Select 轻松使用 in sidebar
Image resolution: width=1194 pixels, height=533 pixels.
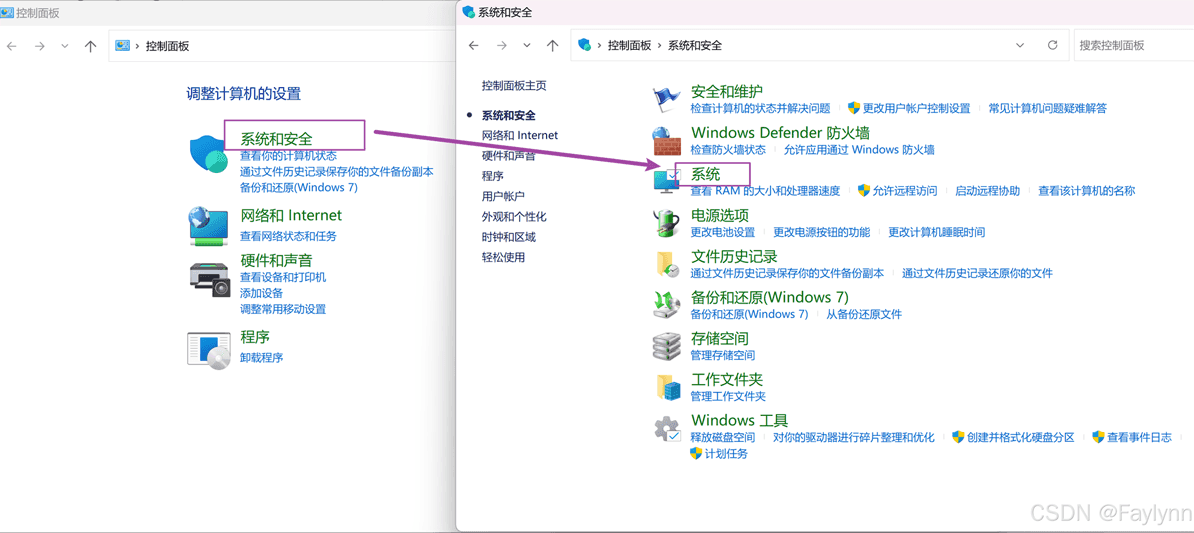(x=503, y=257)
